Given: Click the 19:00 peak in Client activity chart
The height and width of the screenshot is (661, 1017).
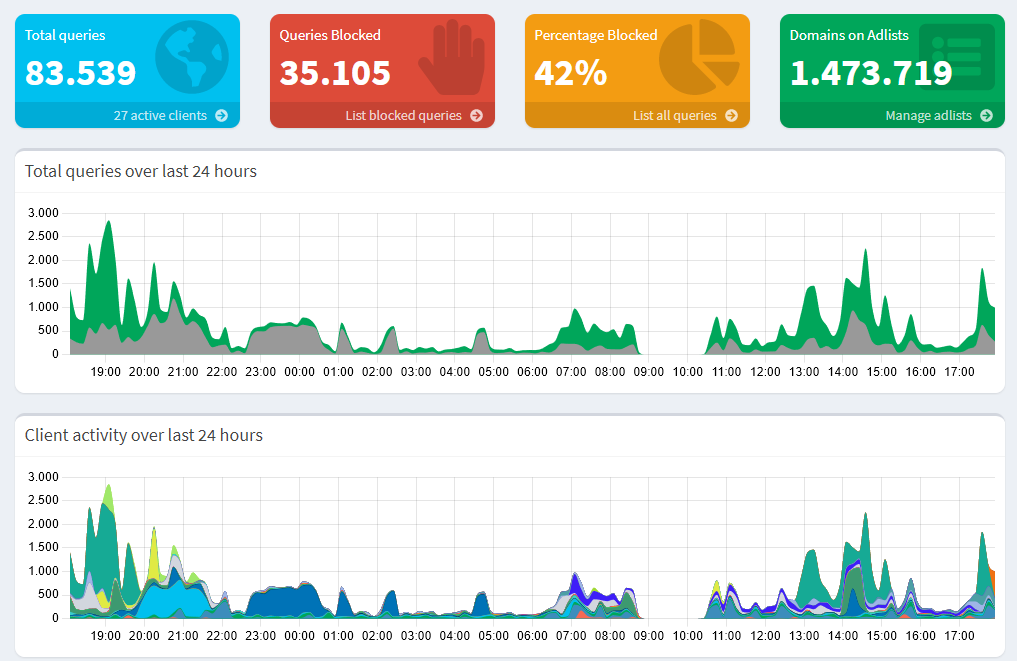Looking at the screenshot, I should point(108,487).
